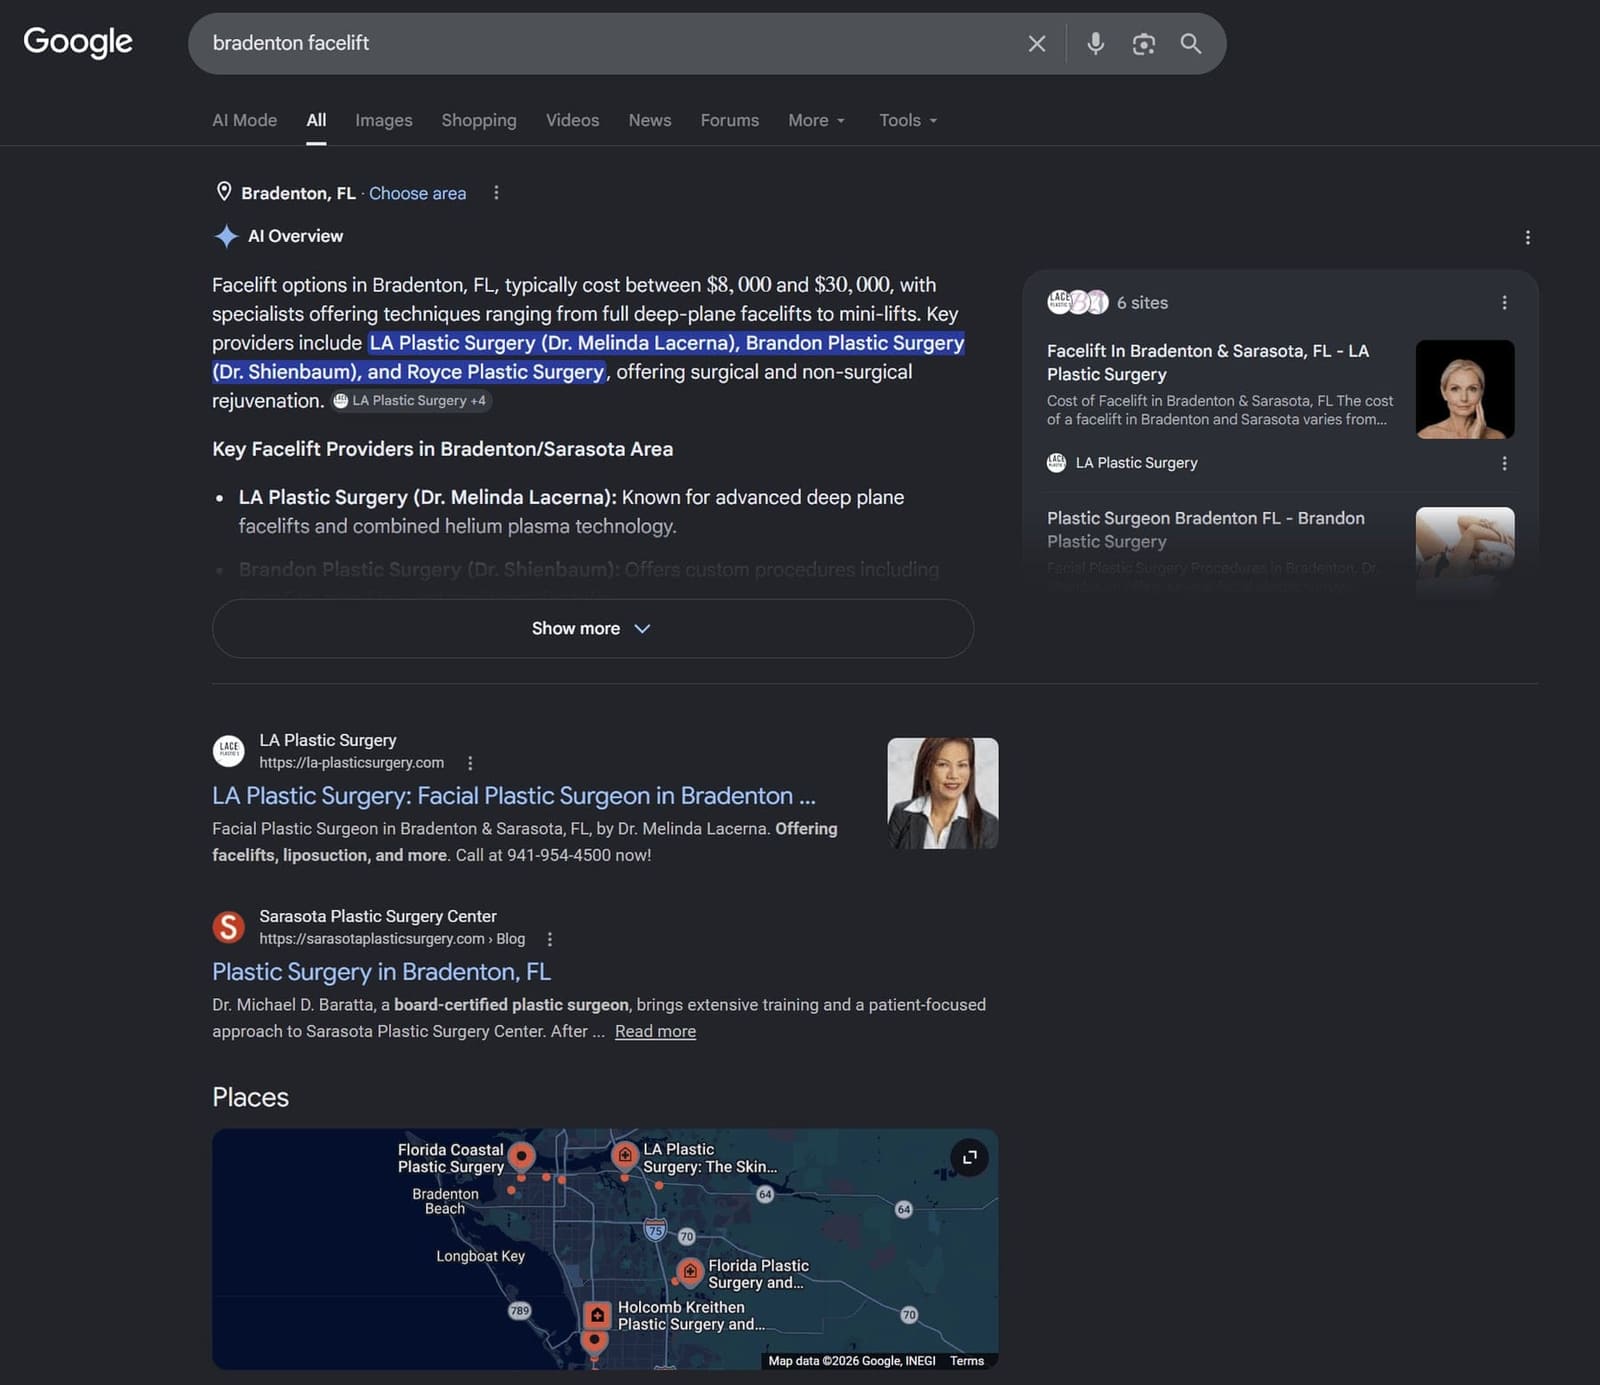
Task: Click Key Facelift Providers heading text
Action: (x=442, y=449)
